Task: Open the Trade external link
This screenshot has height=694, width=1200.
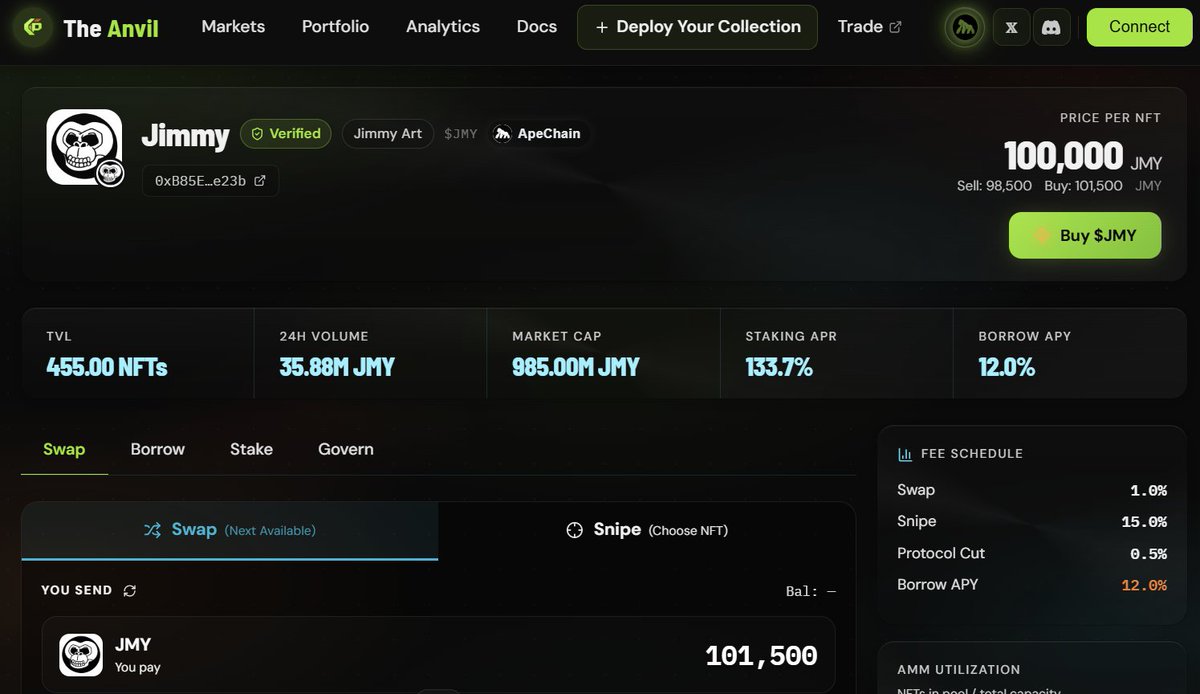Action: click(869, 27)
